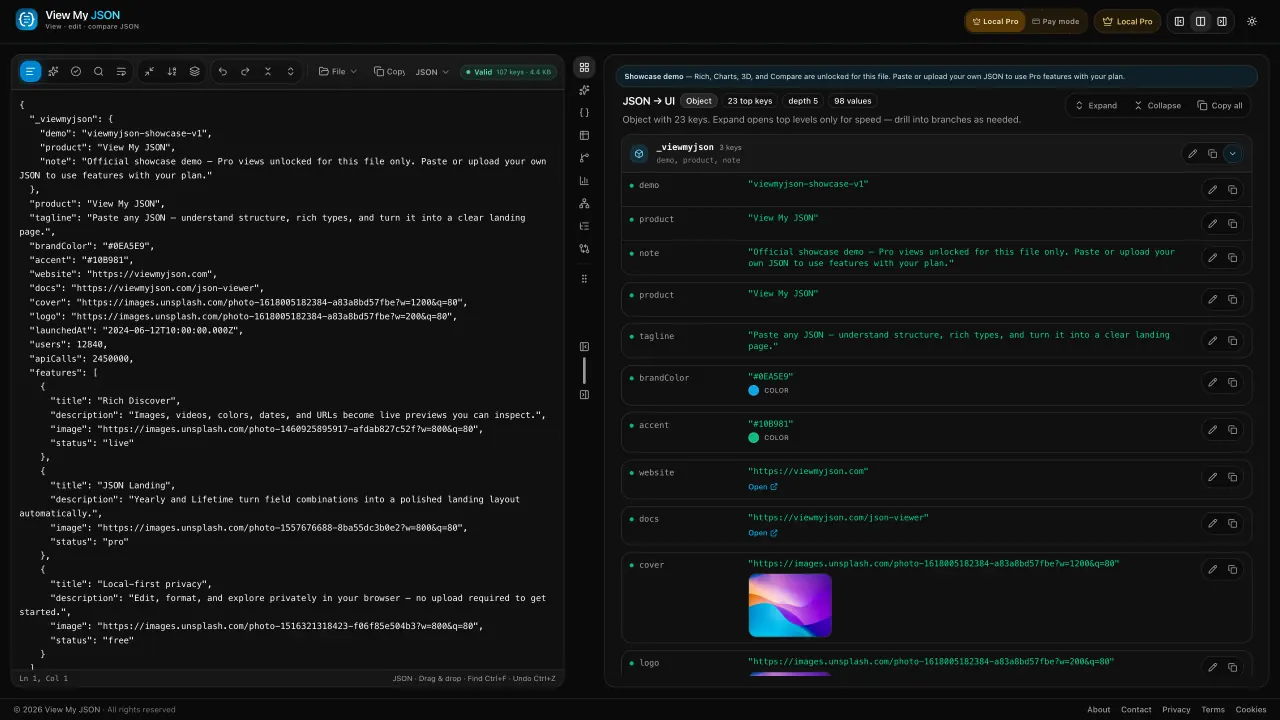Viewport: 1280px width, 720px height.
Task: Open the search tool in editor toolbar
Action: click(98, 71)
